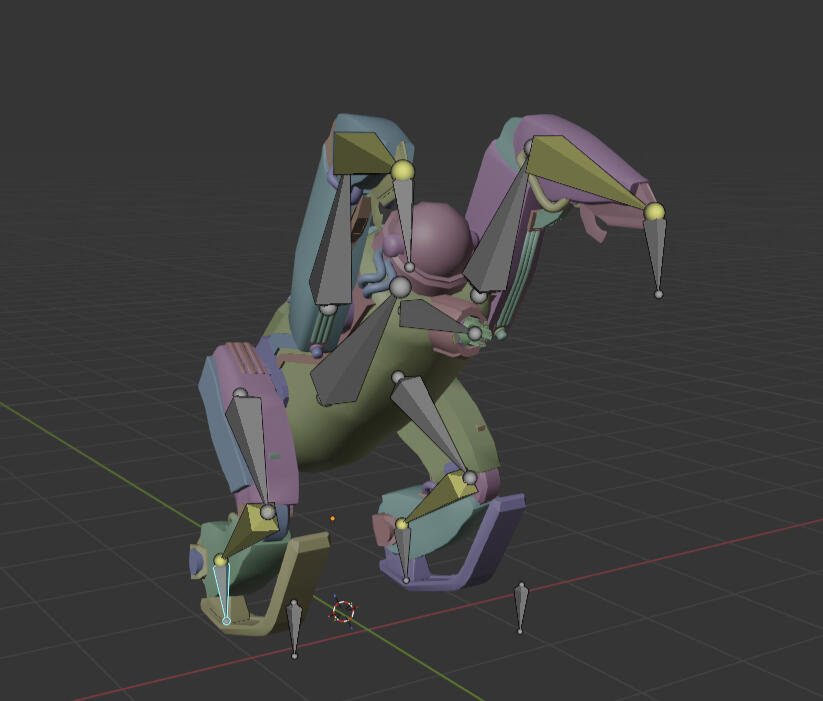The image size is (823, 701).
Task: Select the cyan-outlined foot bone
Action: click(223, 592)
